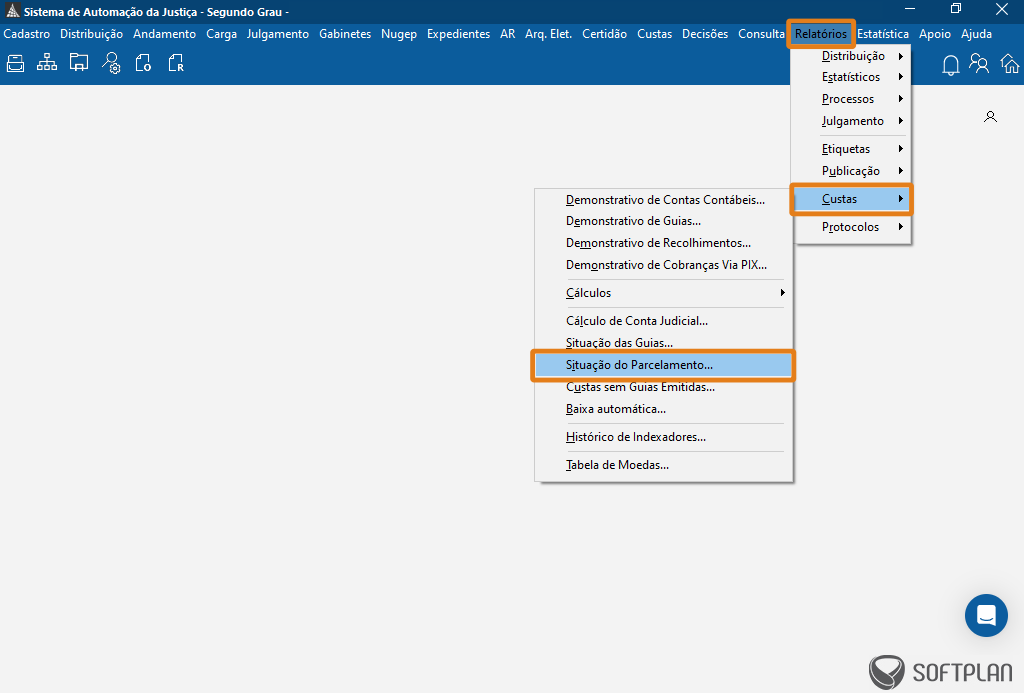
Task: Click the Carga menu
Action: tap(221, 34)
